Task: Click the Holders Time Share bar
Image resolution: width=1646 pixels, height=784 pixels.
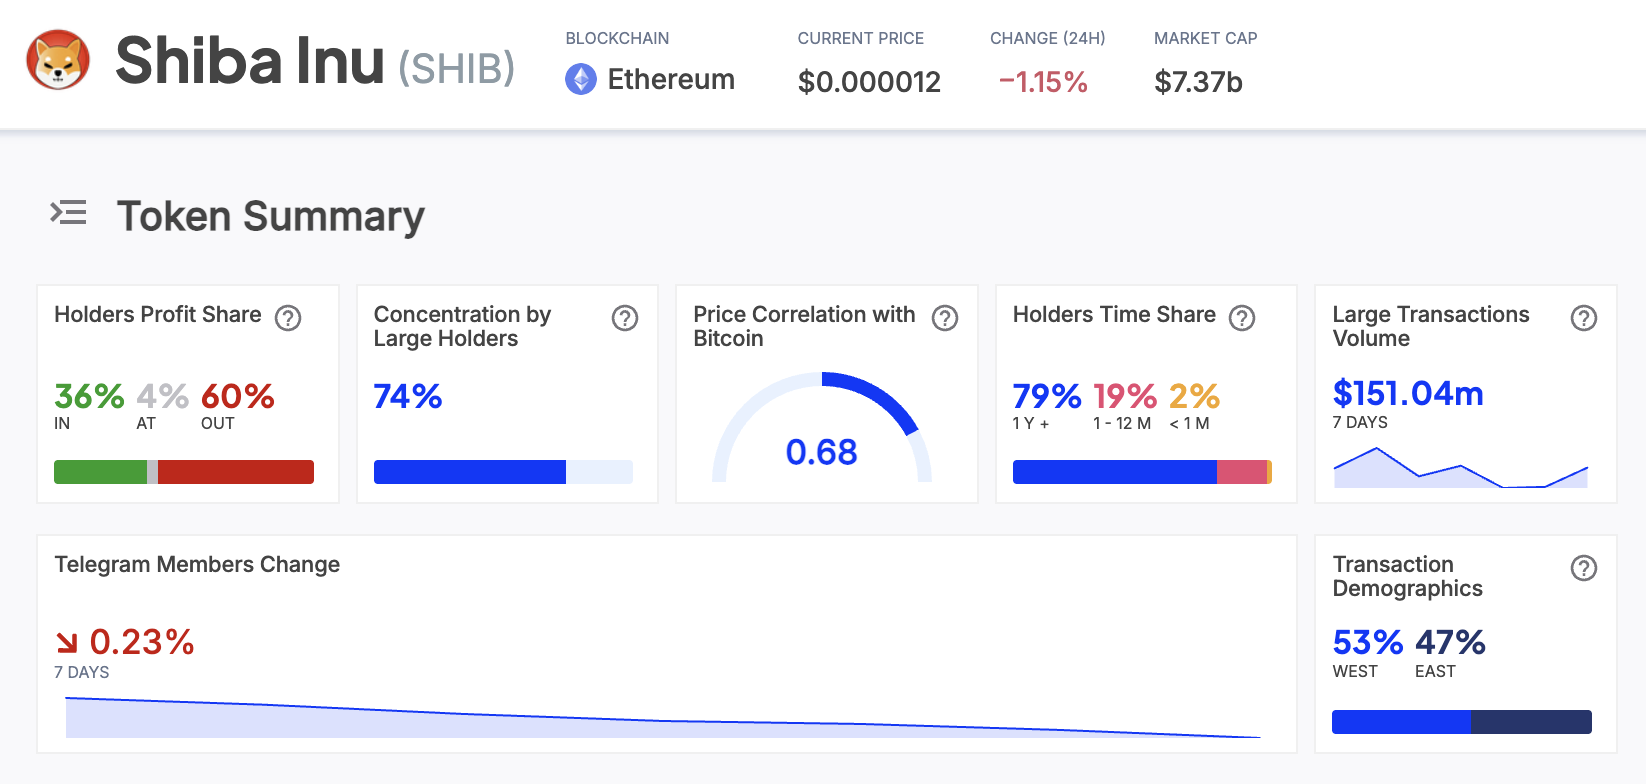Action: tap(1142, 472)
